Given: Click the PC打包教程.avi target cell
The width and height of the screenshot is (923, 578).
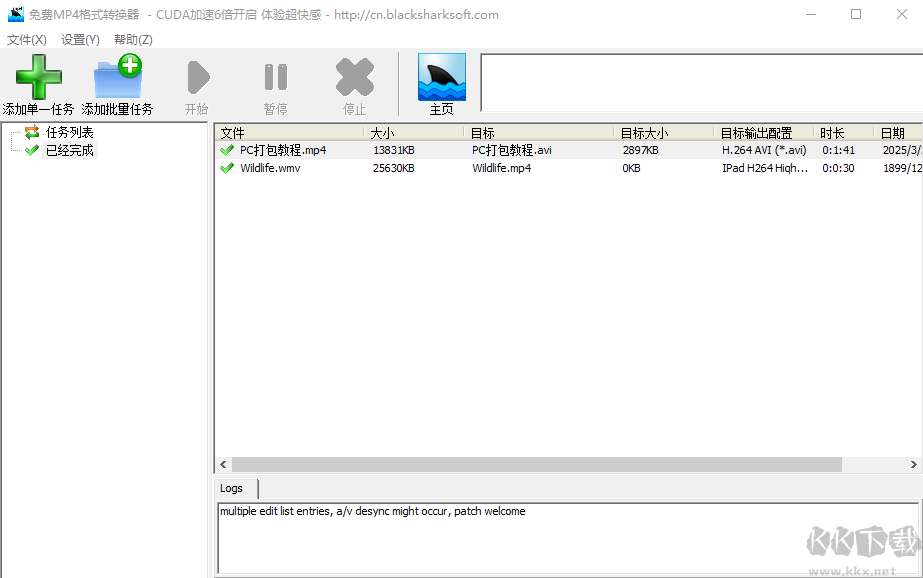Looking at the screenshot, I should (512, 150).
